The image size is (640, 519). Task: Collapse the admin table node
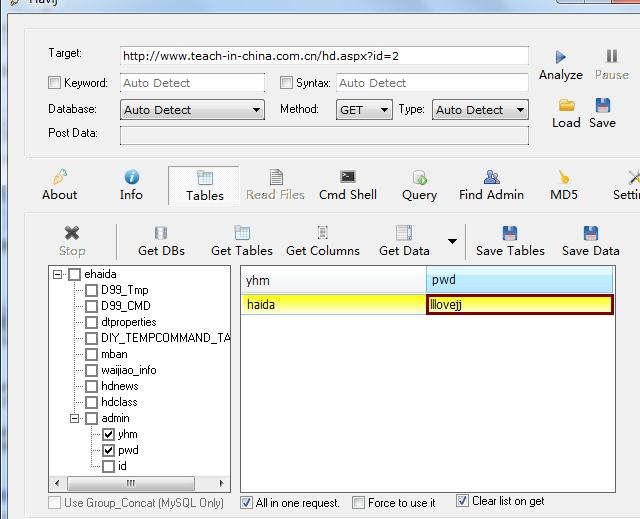pos(74,418)
